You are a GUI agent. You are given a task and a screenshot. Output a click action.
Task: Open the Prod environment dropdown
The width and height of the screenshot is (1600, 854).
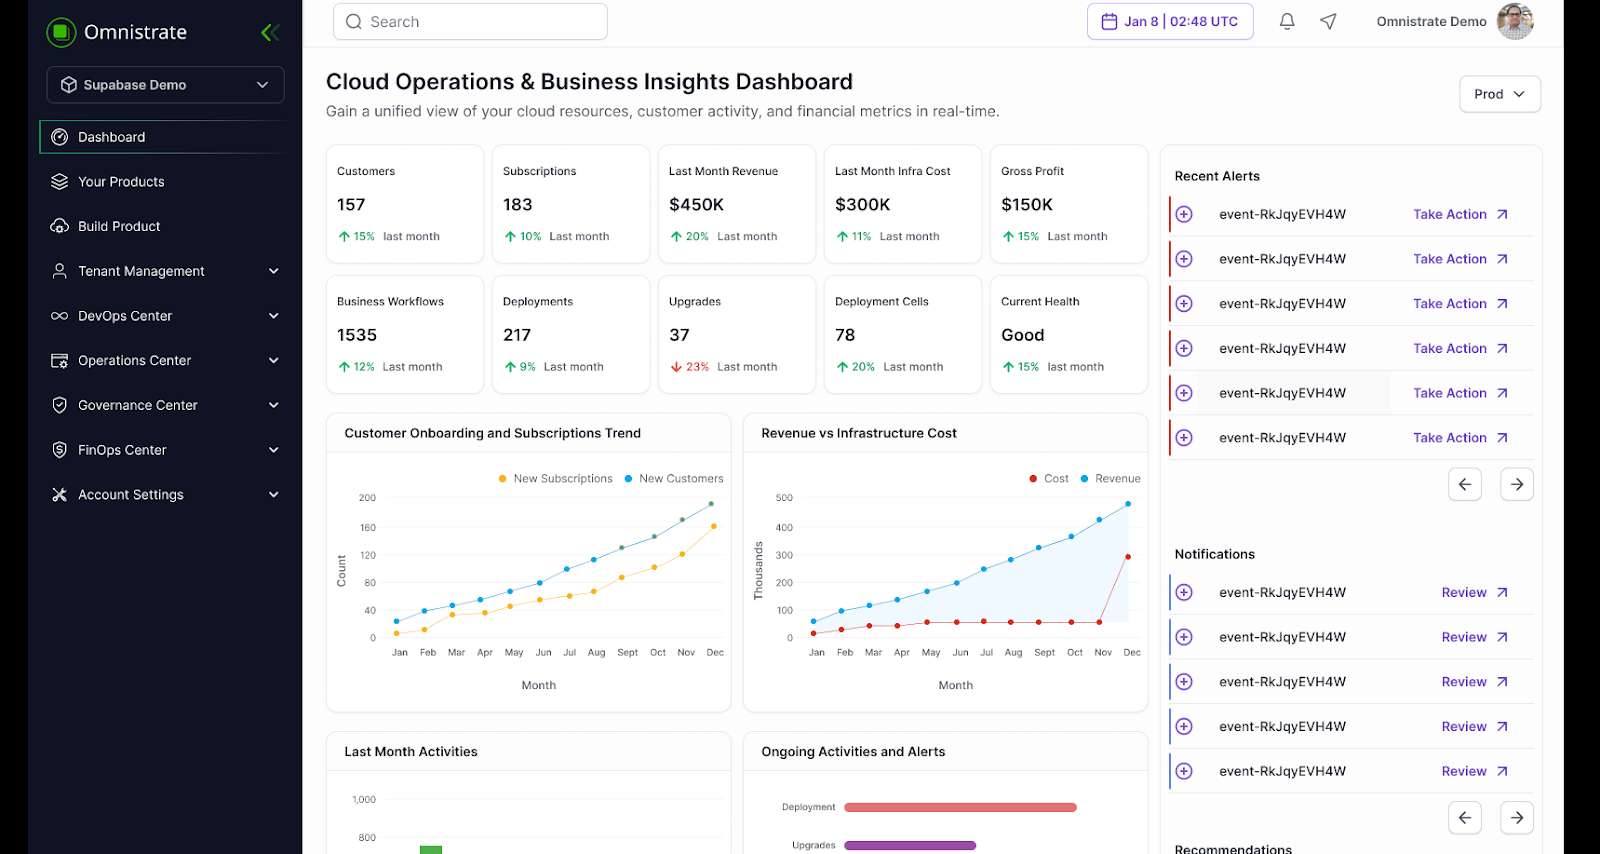1499,94
